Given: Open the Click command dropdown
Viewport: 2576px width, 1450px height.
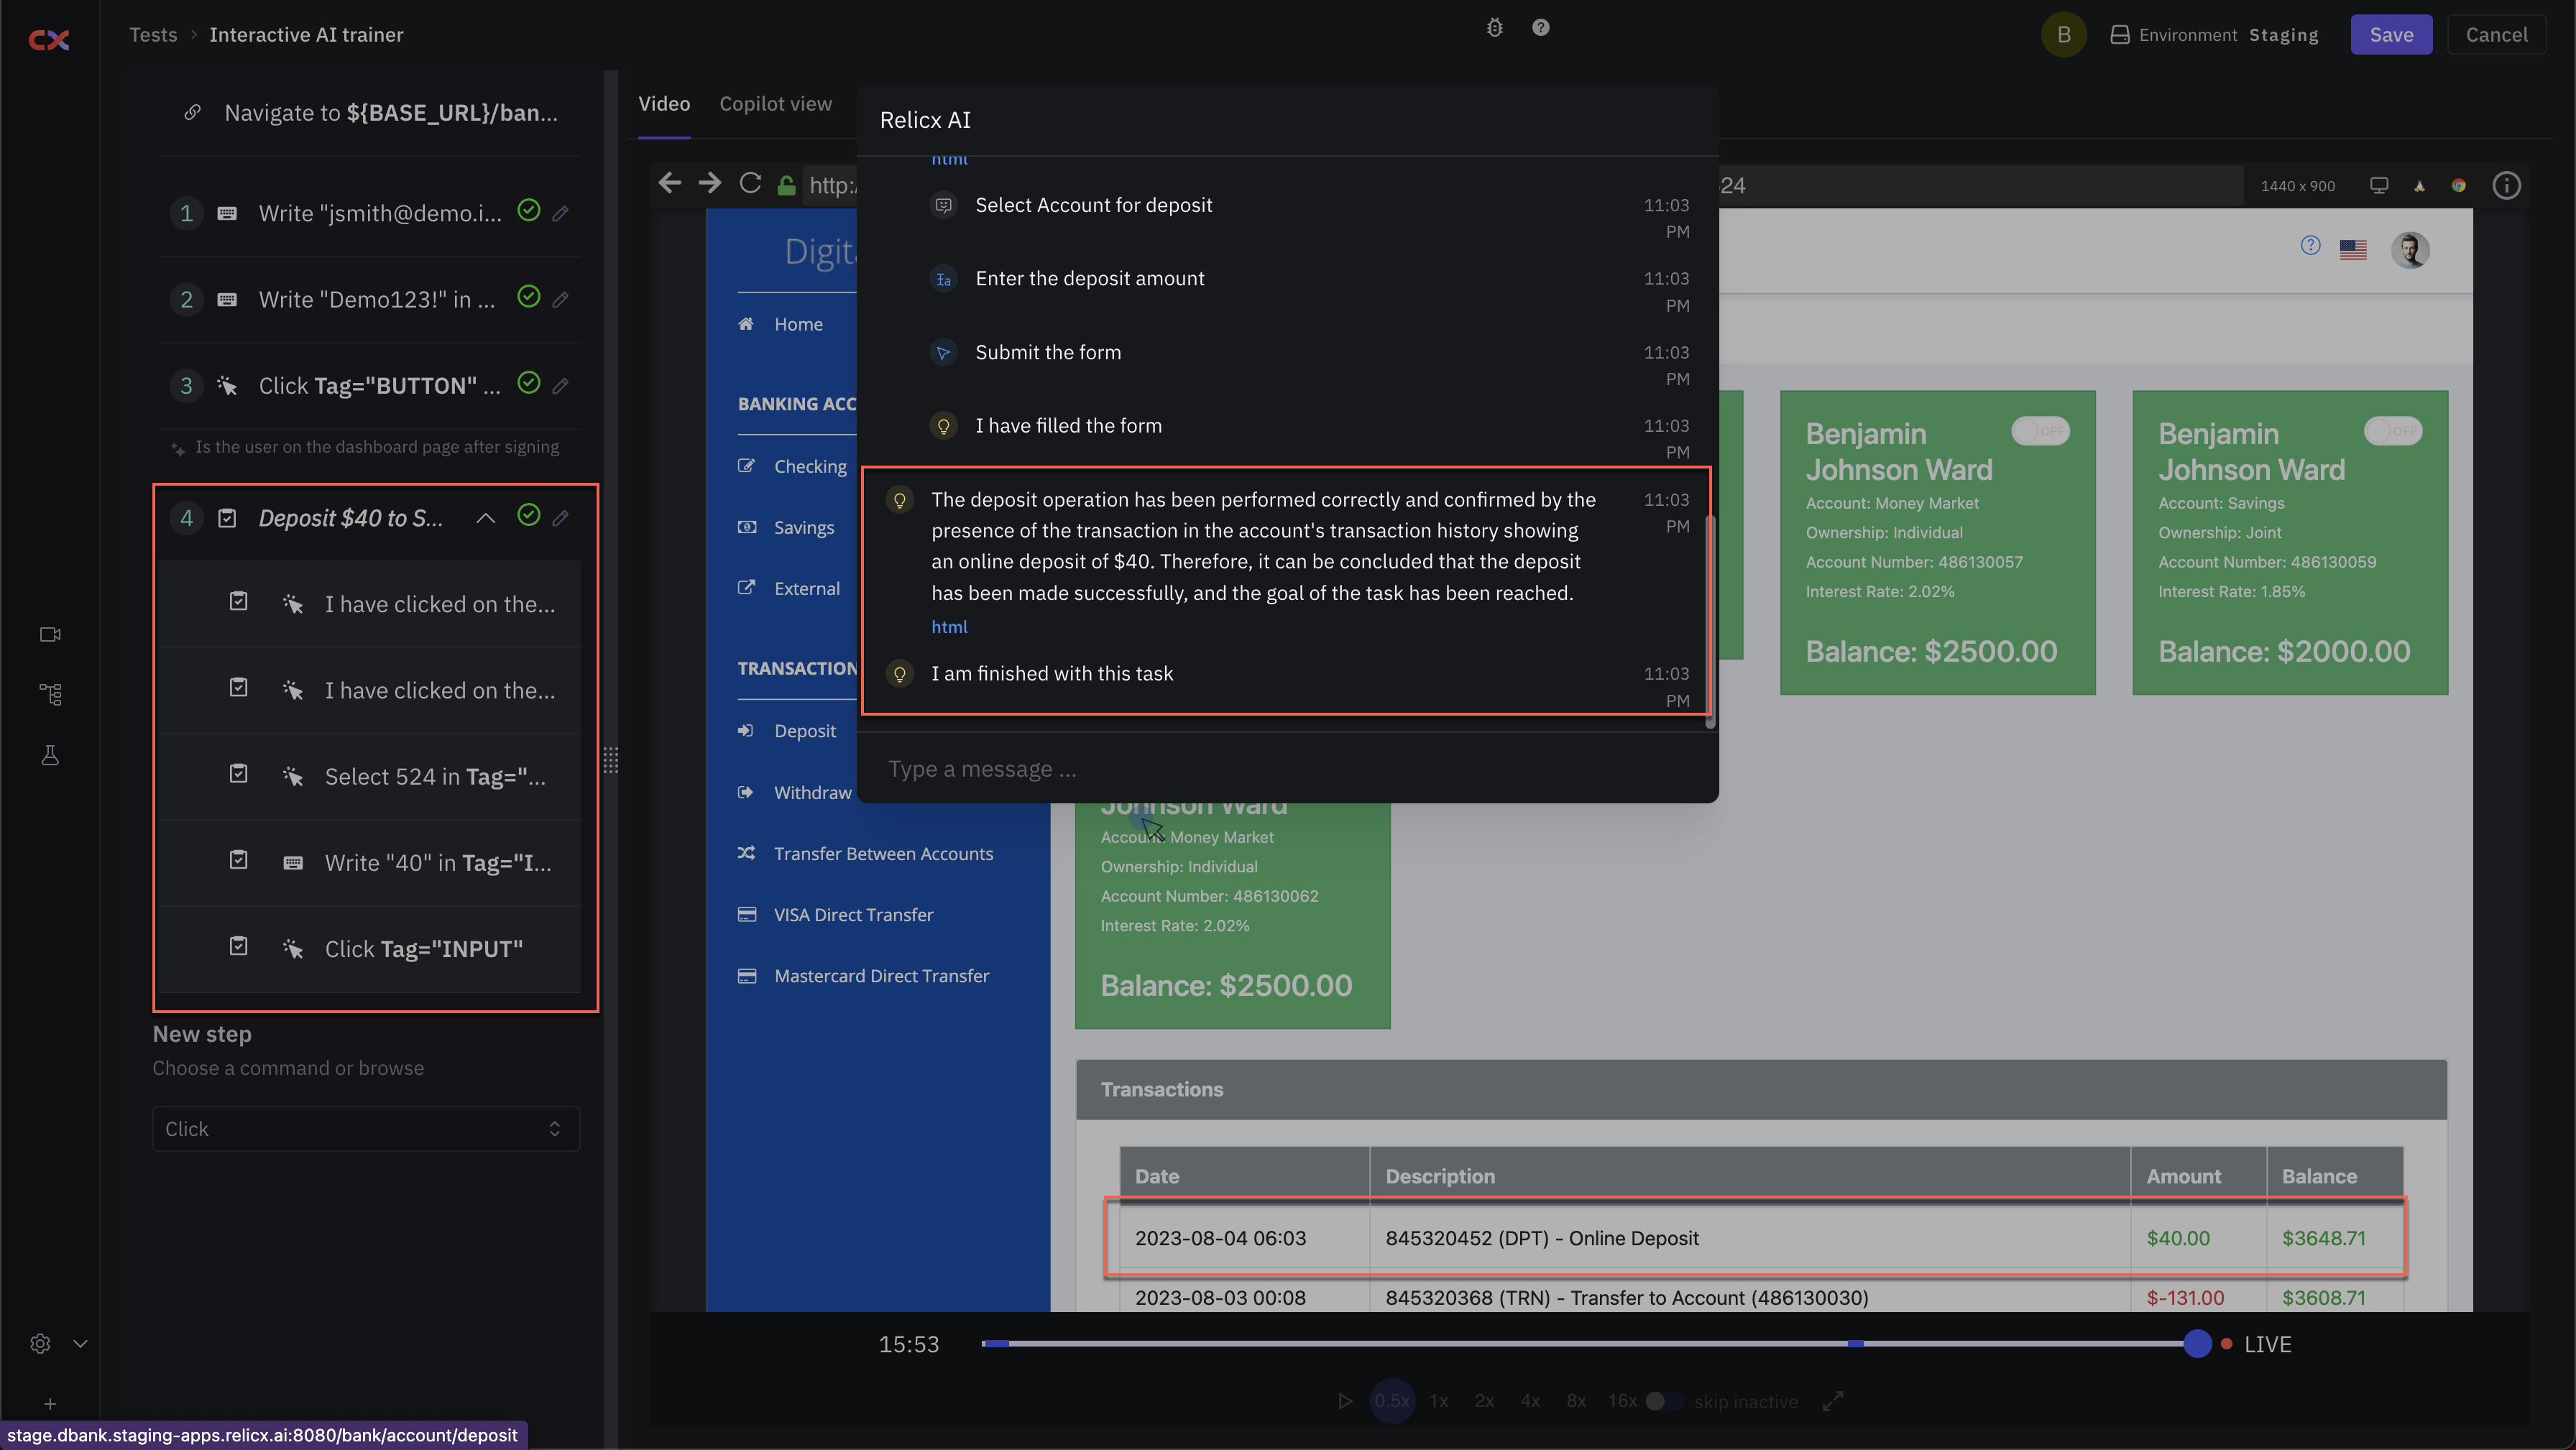Looking at the screenshot, I should 366,1128.
